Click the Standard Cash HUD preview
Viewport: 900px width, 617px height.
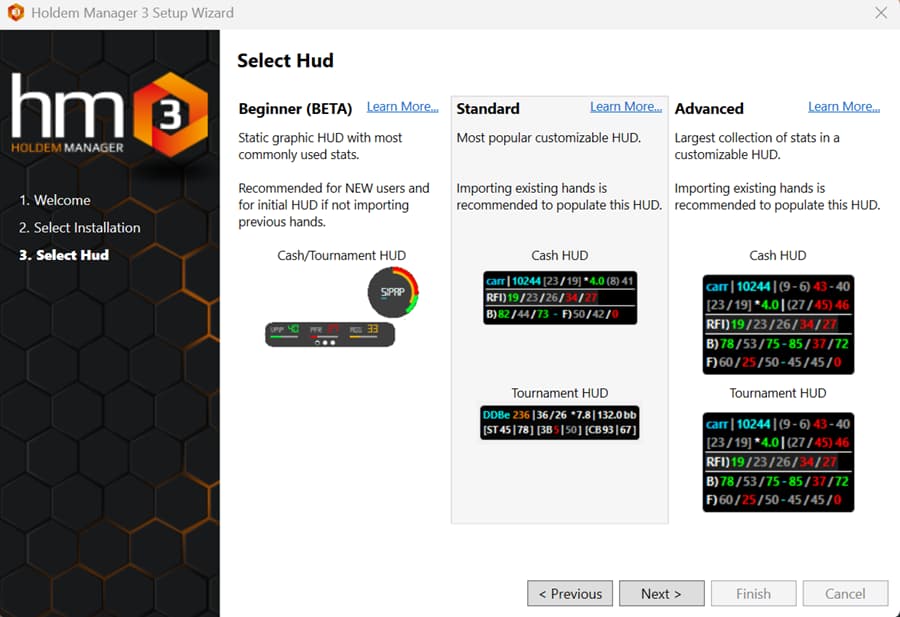(x=559, y=296)
